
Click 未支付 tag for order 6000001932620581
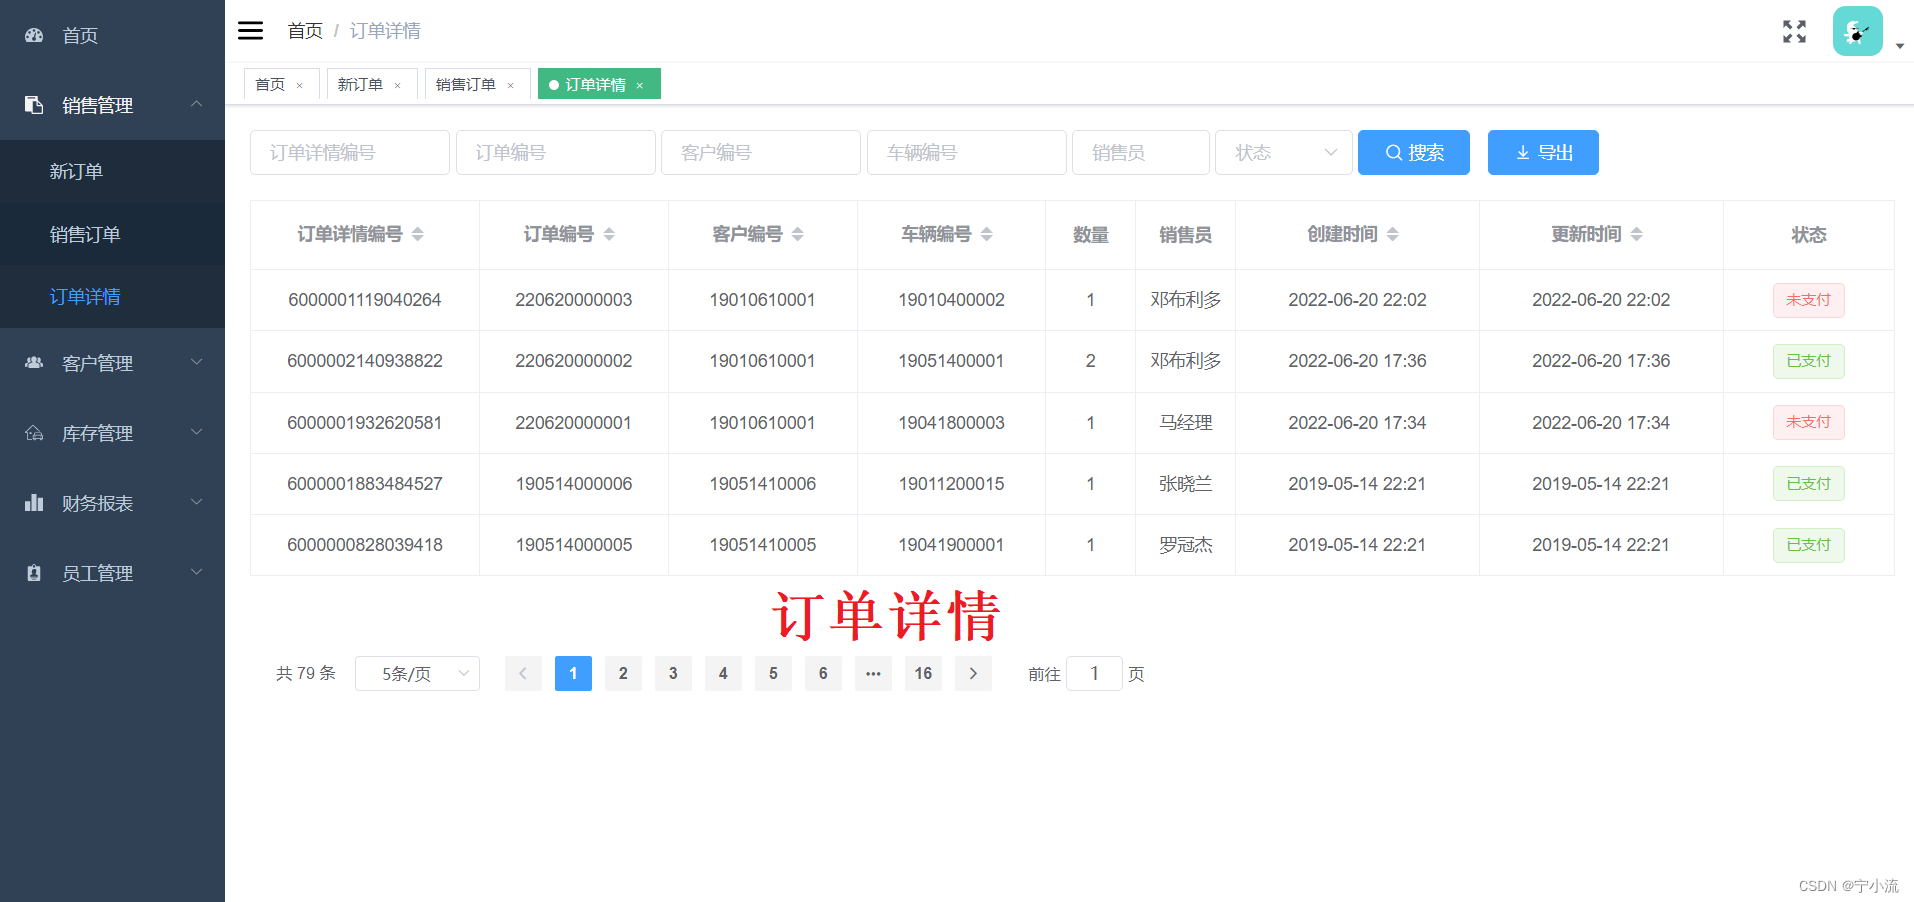pos(1808,422)
